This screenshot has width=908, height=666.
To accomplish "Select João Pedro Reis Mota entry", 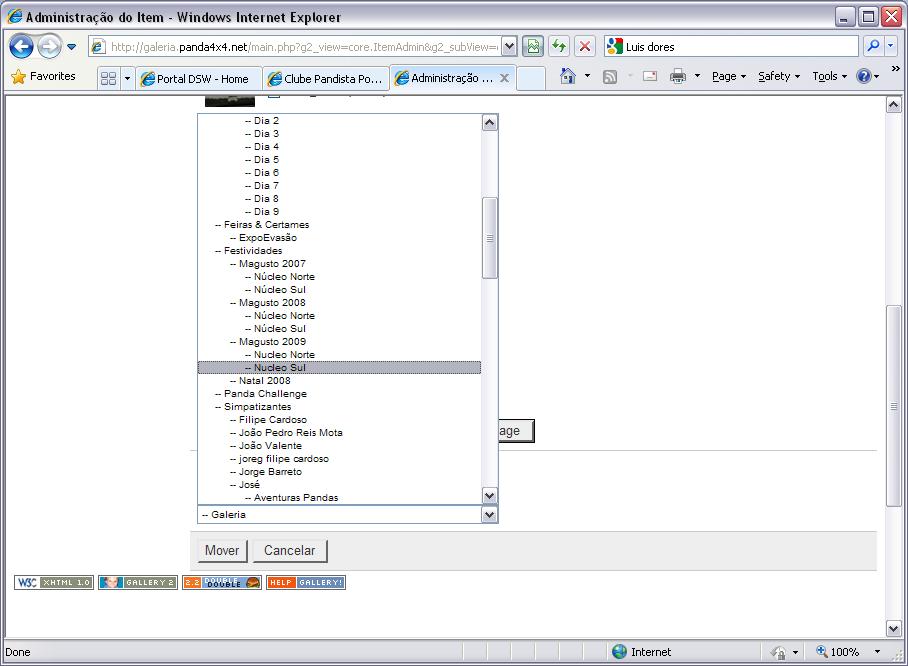I will pyautogui.click(x=339, y=432).
